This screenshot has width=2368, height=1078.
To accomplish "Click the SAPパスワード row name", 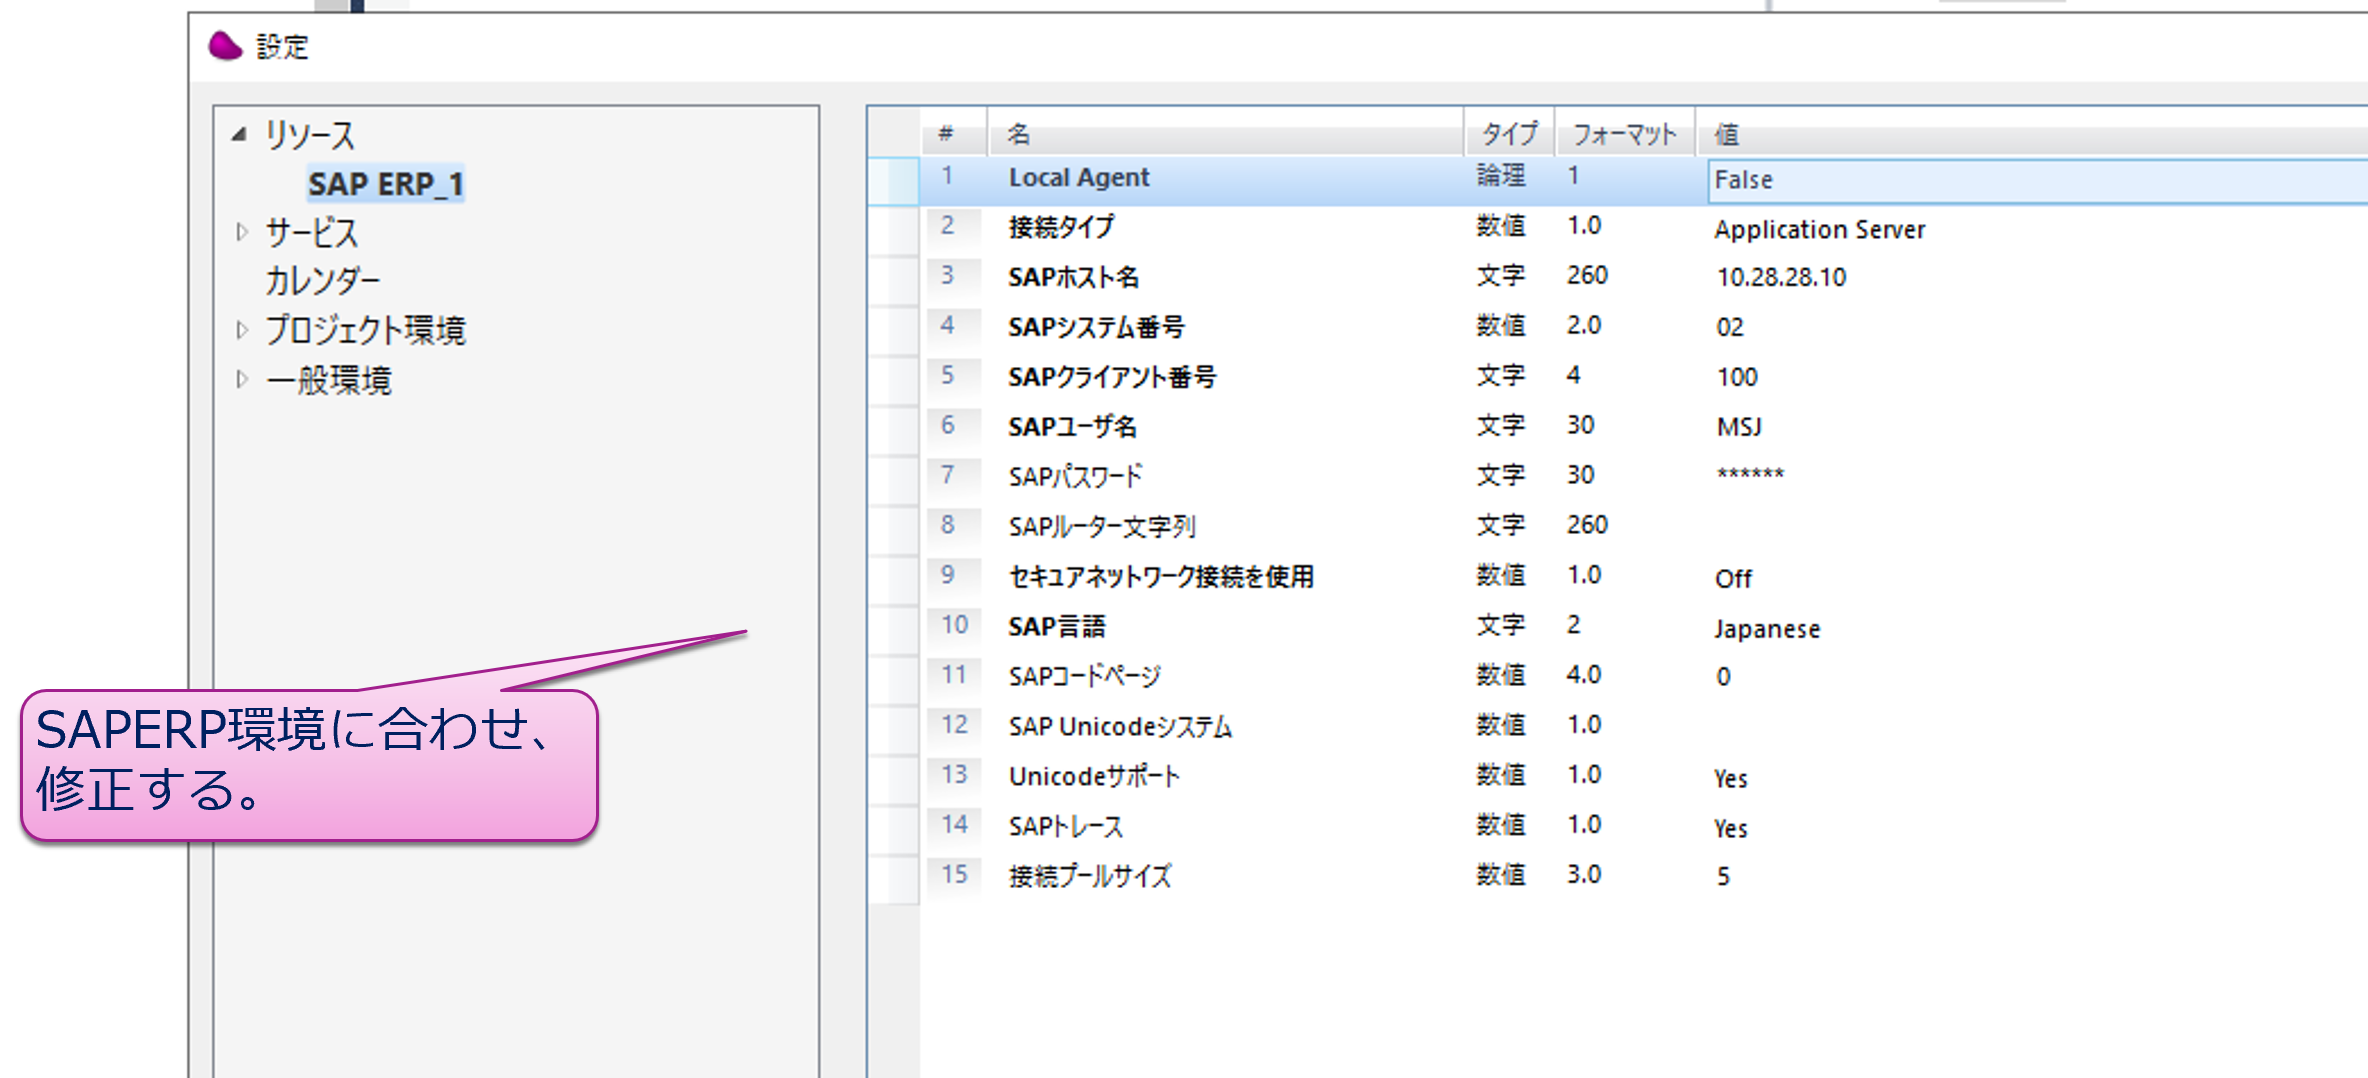I will pyautogui.click(x=1075, y=477).
